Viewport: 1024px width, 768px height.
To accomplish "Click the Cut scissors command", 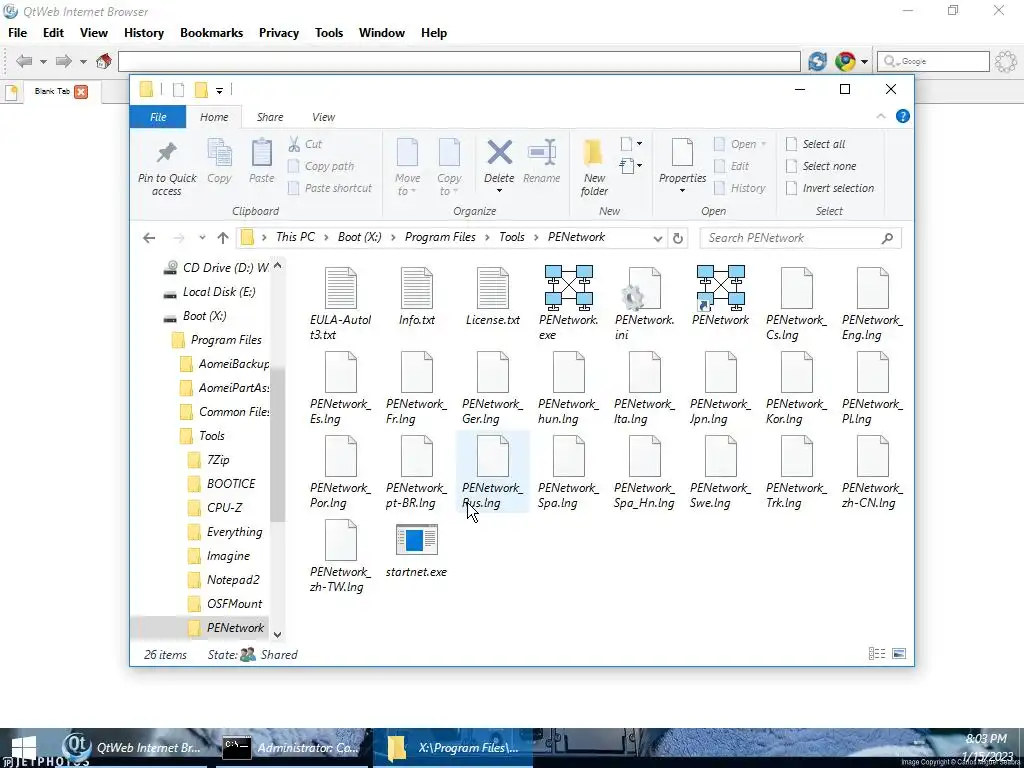I will (305, 144).
